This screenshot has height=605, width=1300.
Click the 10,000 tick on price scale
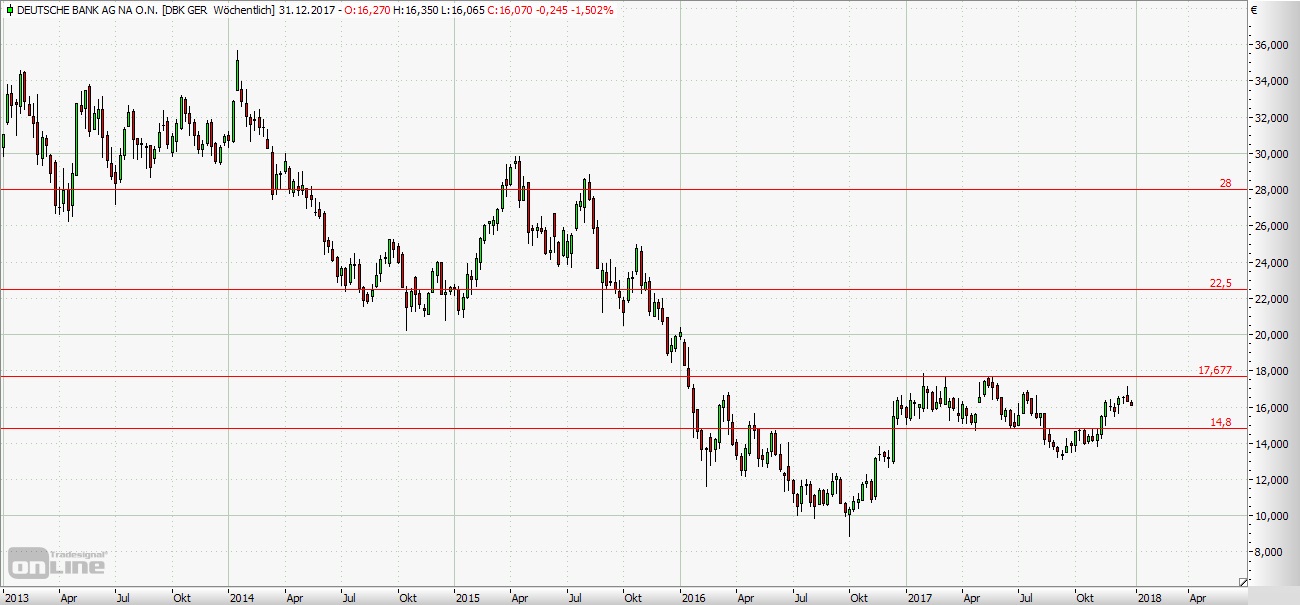(x=1271, y=516)
